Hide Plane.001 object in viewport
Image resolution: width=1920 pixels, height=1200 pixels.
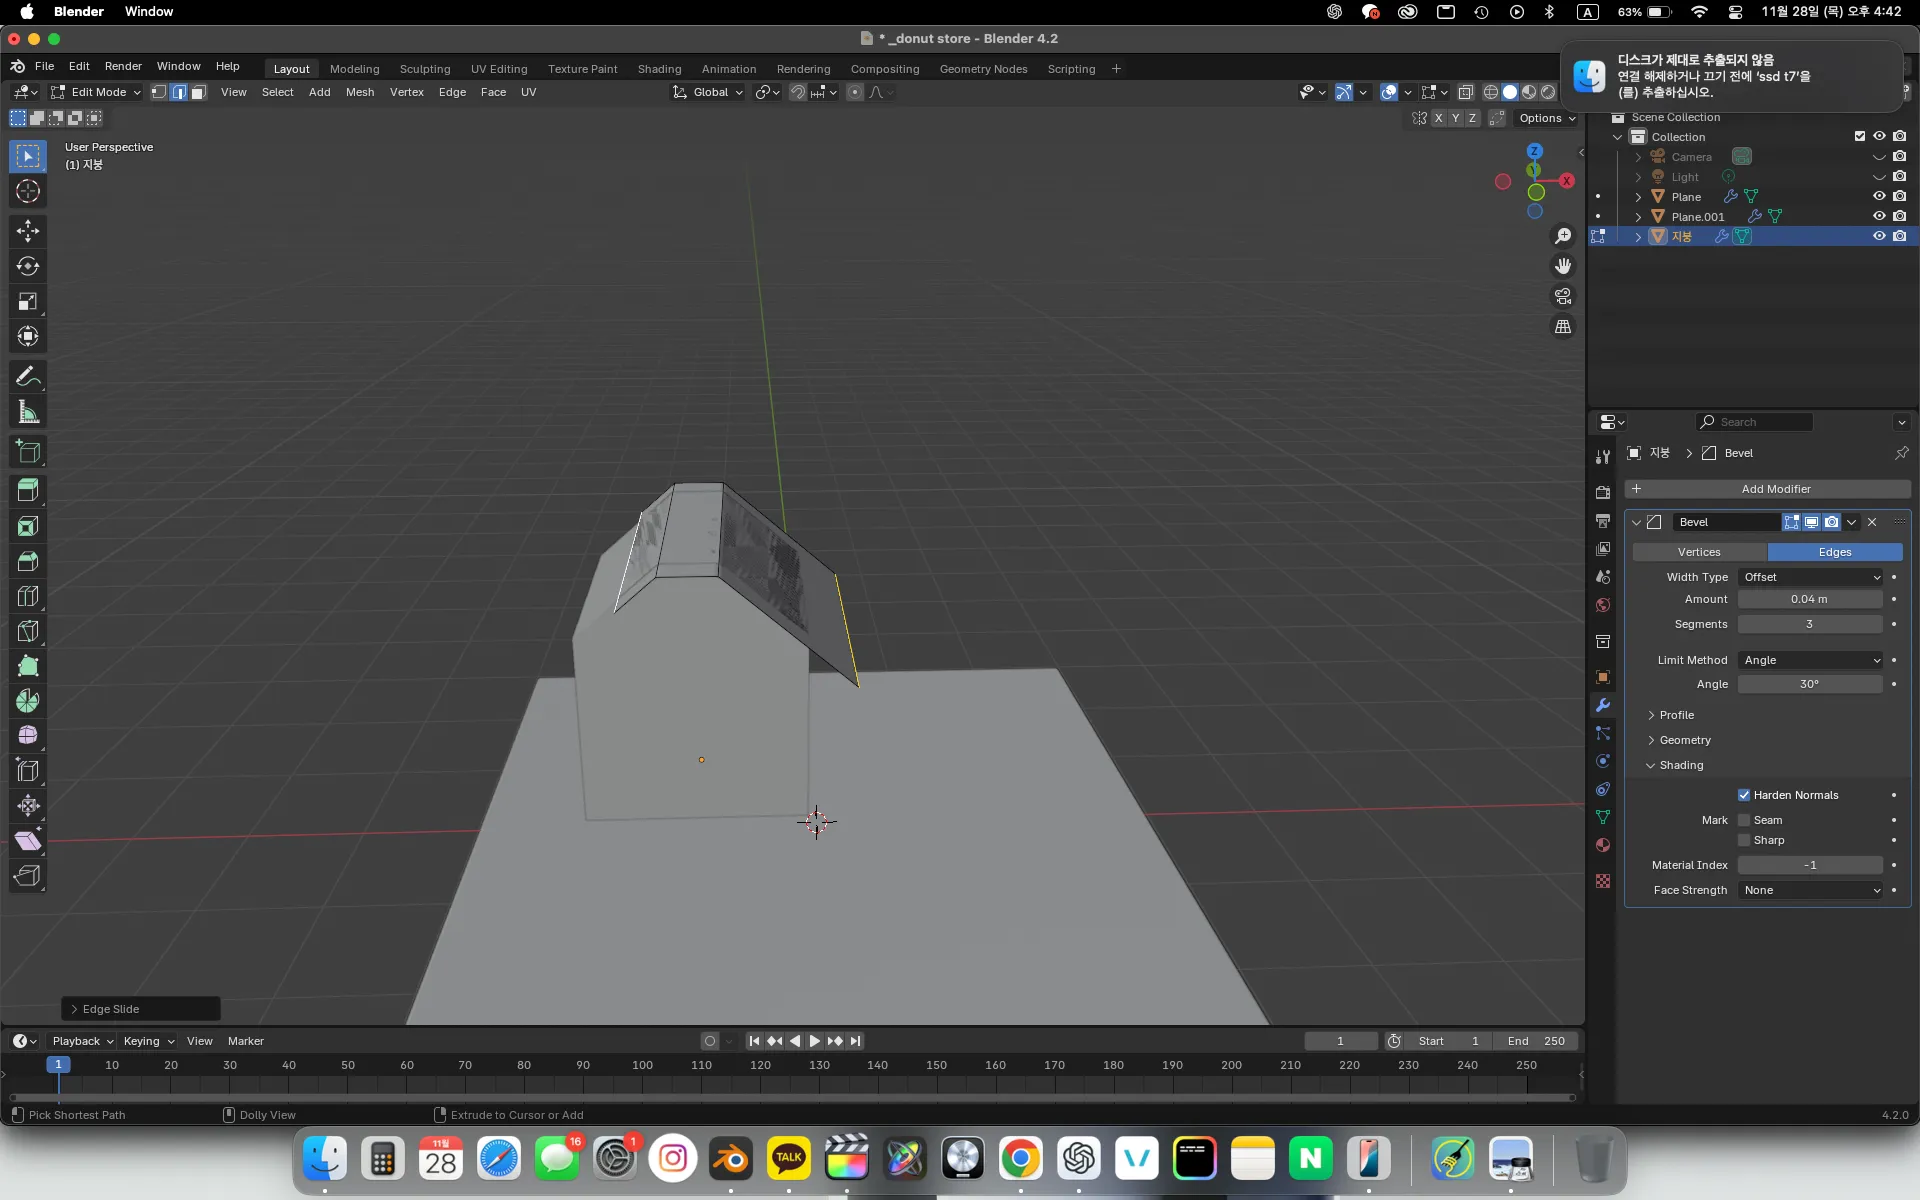[1879, 216]
